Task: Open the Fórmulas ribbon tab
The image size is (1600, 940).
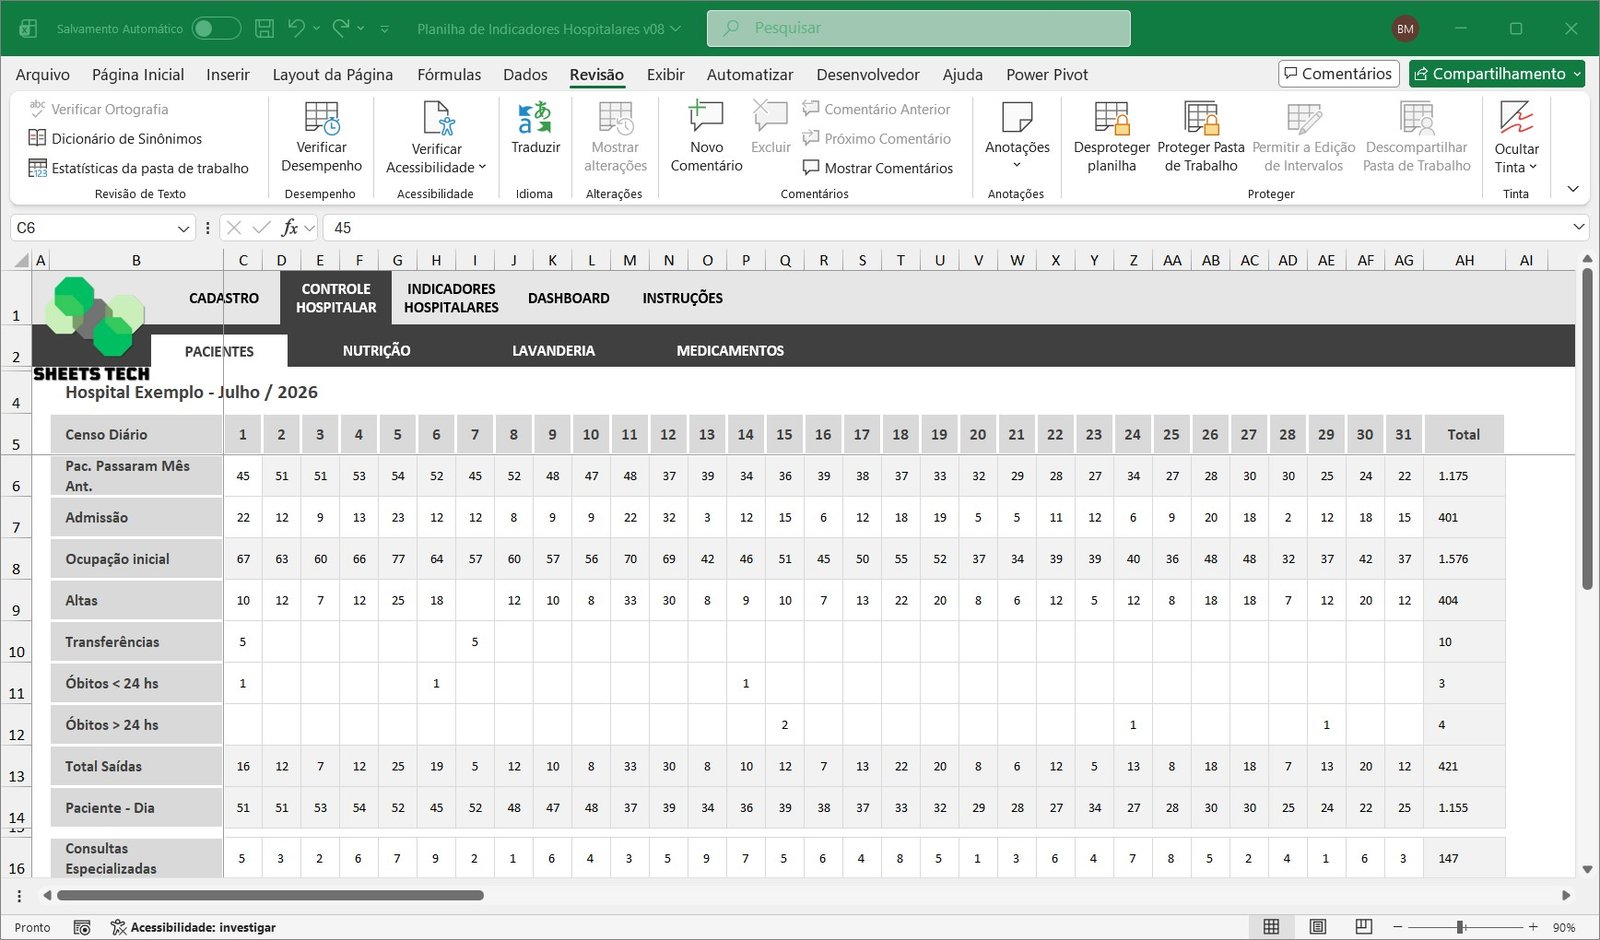Action: coord(449,75)
